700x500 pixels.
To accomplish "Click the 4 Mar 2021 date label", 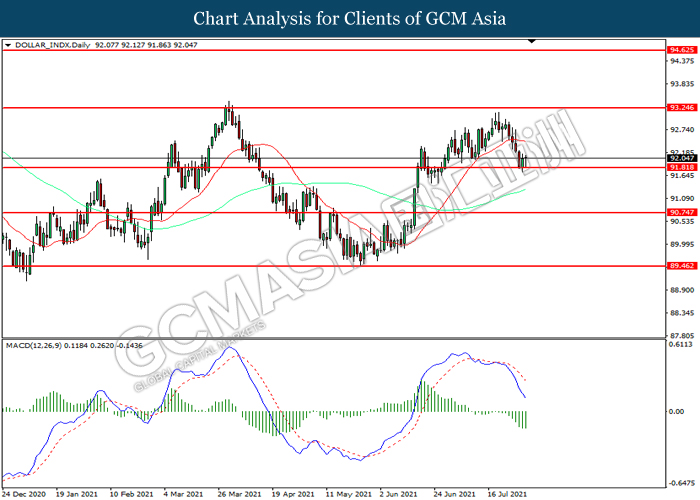I will [x=183, y=494].
